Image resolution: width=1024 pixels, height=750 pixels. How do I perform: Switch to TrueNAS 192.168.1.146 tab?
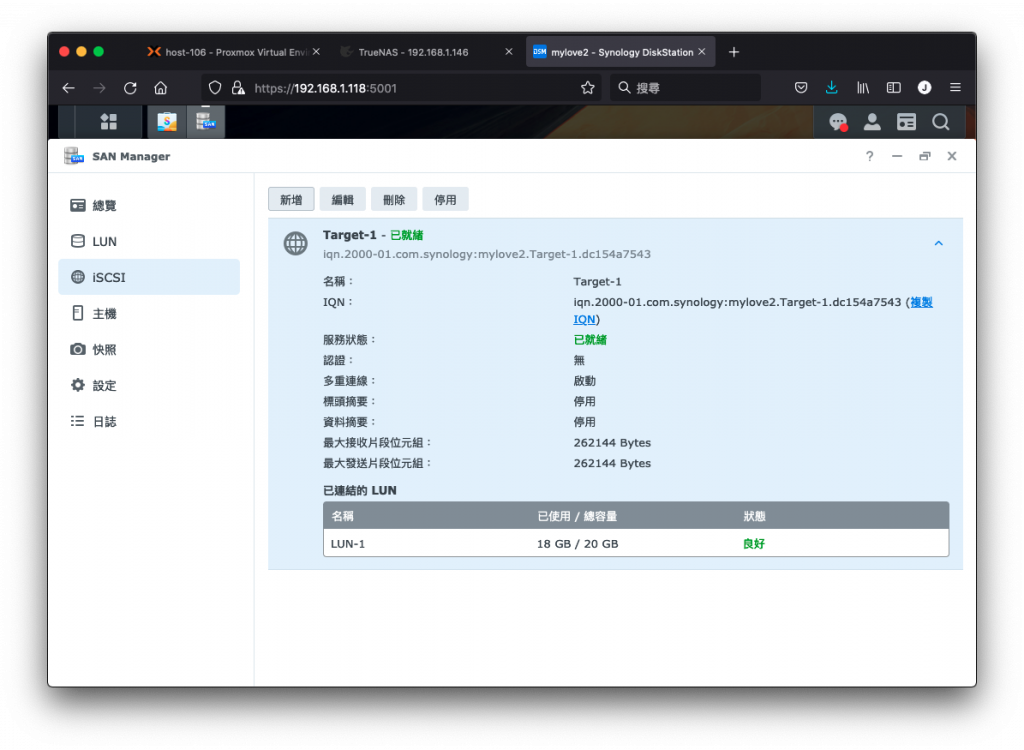click(426, 52)
